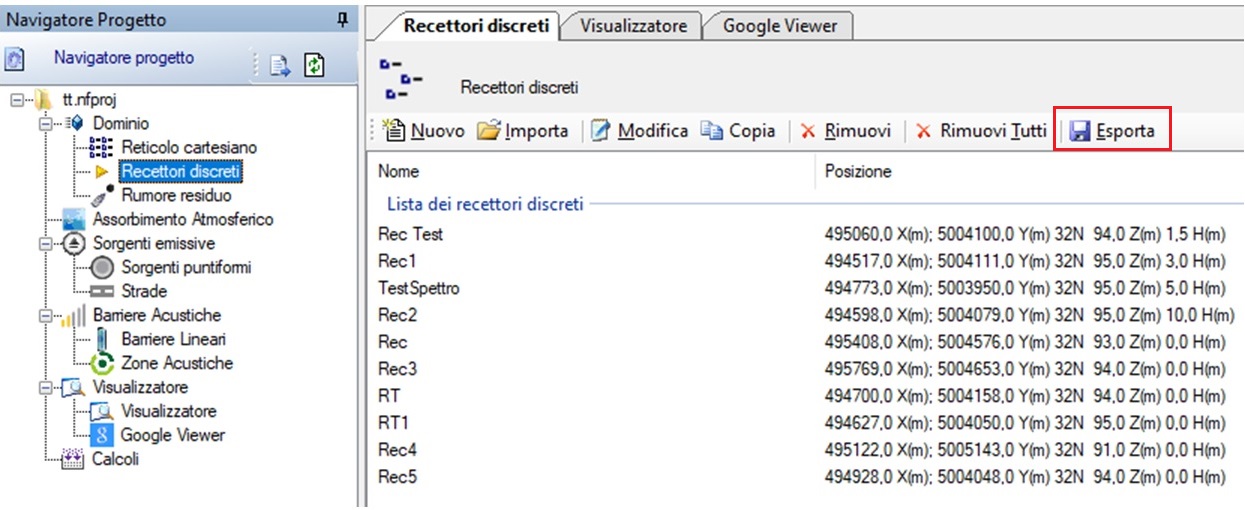Select Reticolo cartesiano in project tree

188,148
